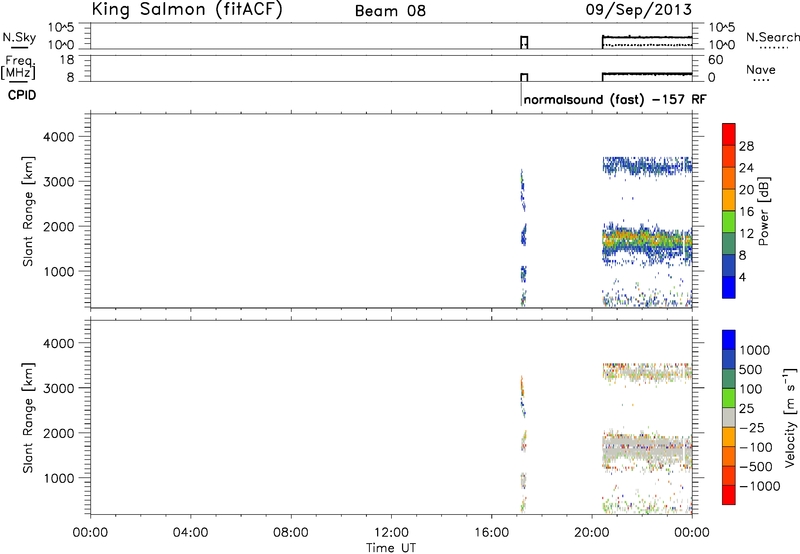Click the '04:00' time tick label
Screen dimensions: 800x554
(x=190, y=533)
